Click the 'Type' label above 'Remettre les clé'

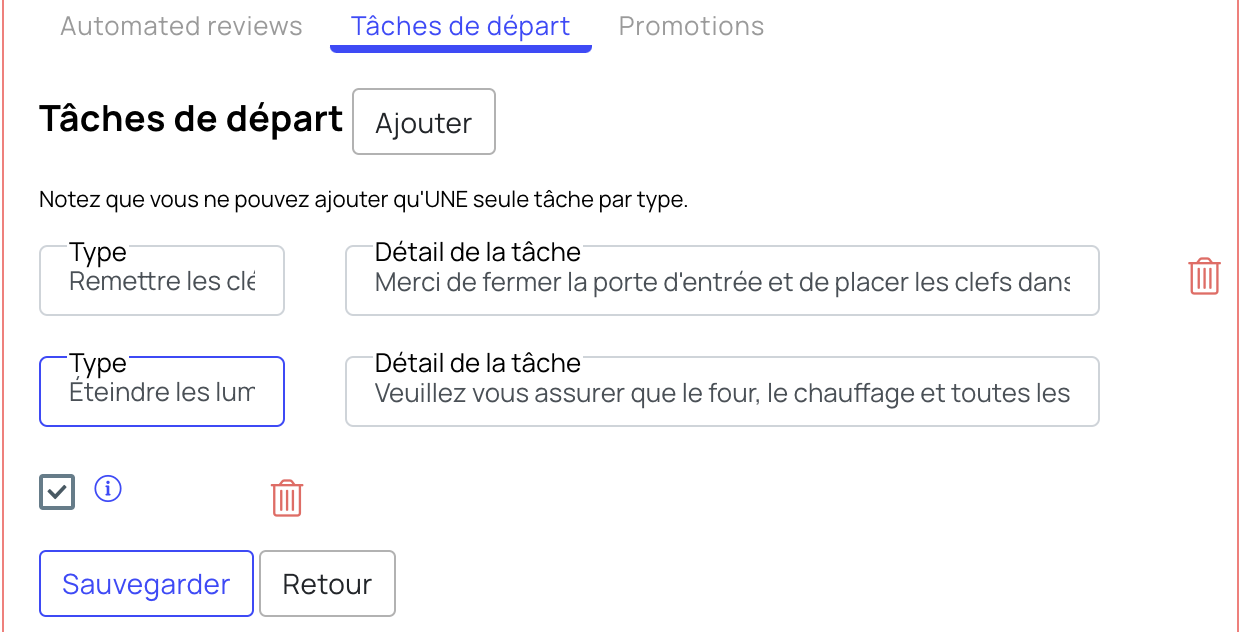[x=98, y=253]
